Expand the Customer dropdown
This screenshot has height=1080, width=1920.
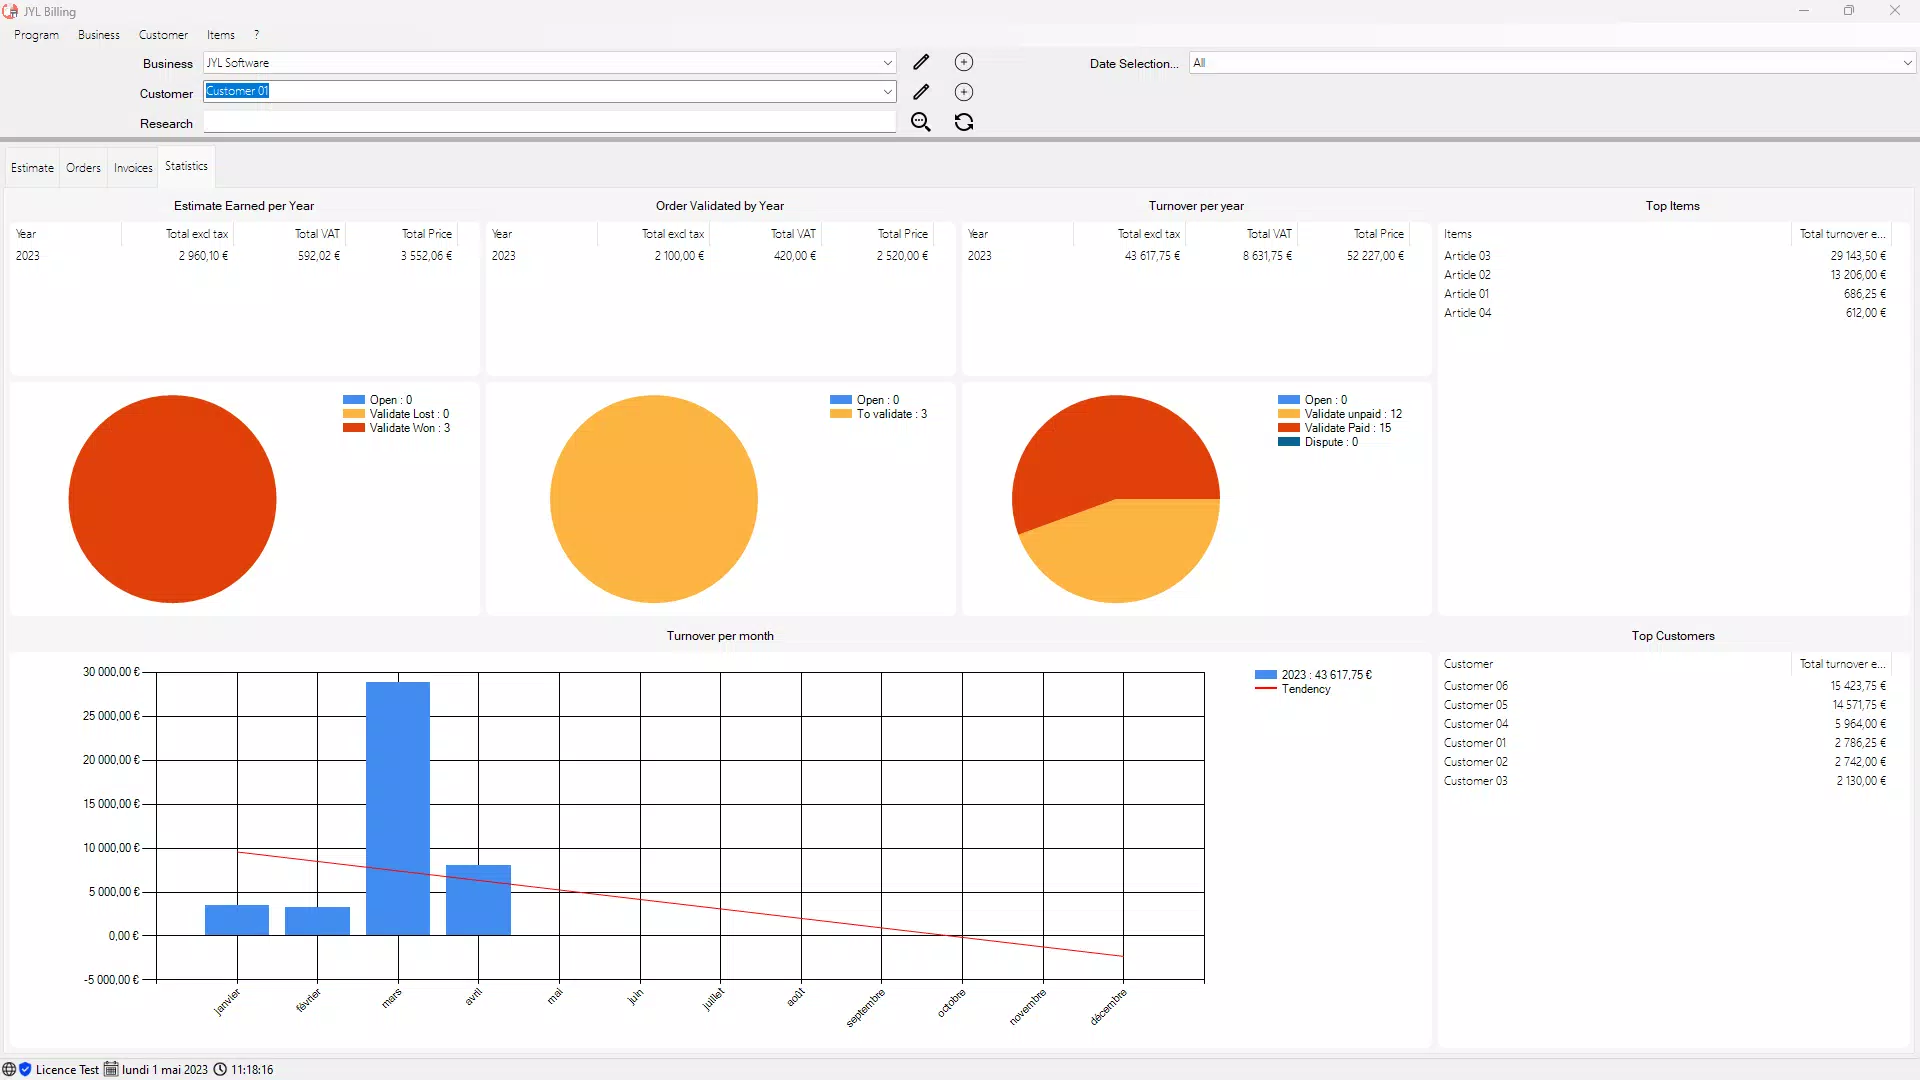[887, 92]
